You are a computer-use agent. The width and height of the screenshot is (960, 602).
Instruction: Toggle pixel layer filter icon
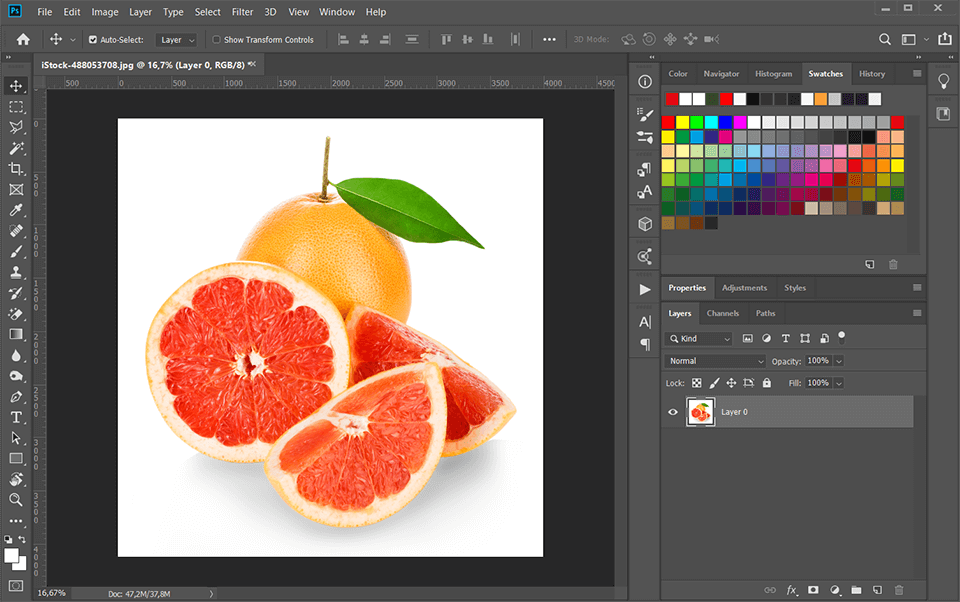point(748,338)
